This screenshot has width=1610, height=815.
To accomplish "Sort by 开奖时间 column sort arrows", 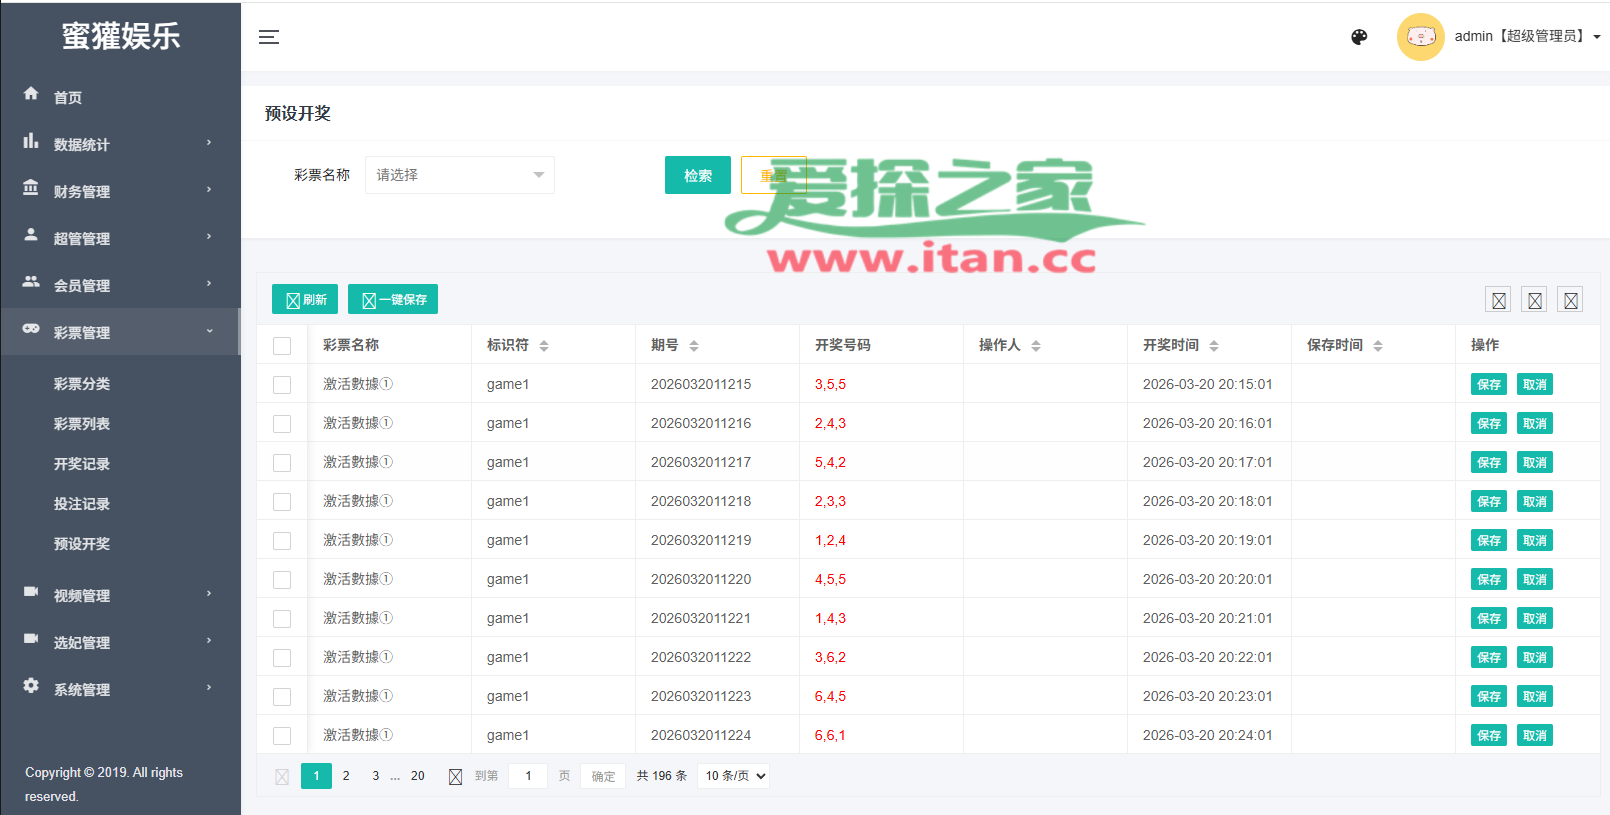I will (x=1214, y=346).
